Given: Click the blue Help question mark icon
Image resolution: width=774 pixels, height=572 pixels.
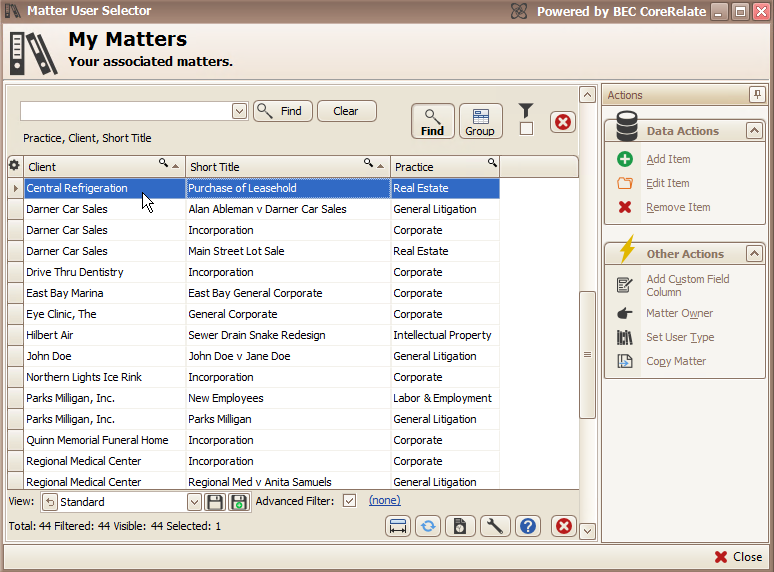Looking at the screenshot, I should coord(528,526).
